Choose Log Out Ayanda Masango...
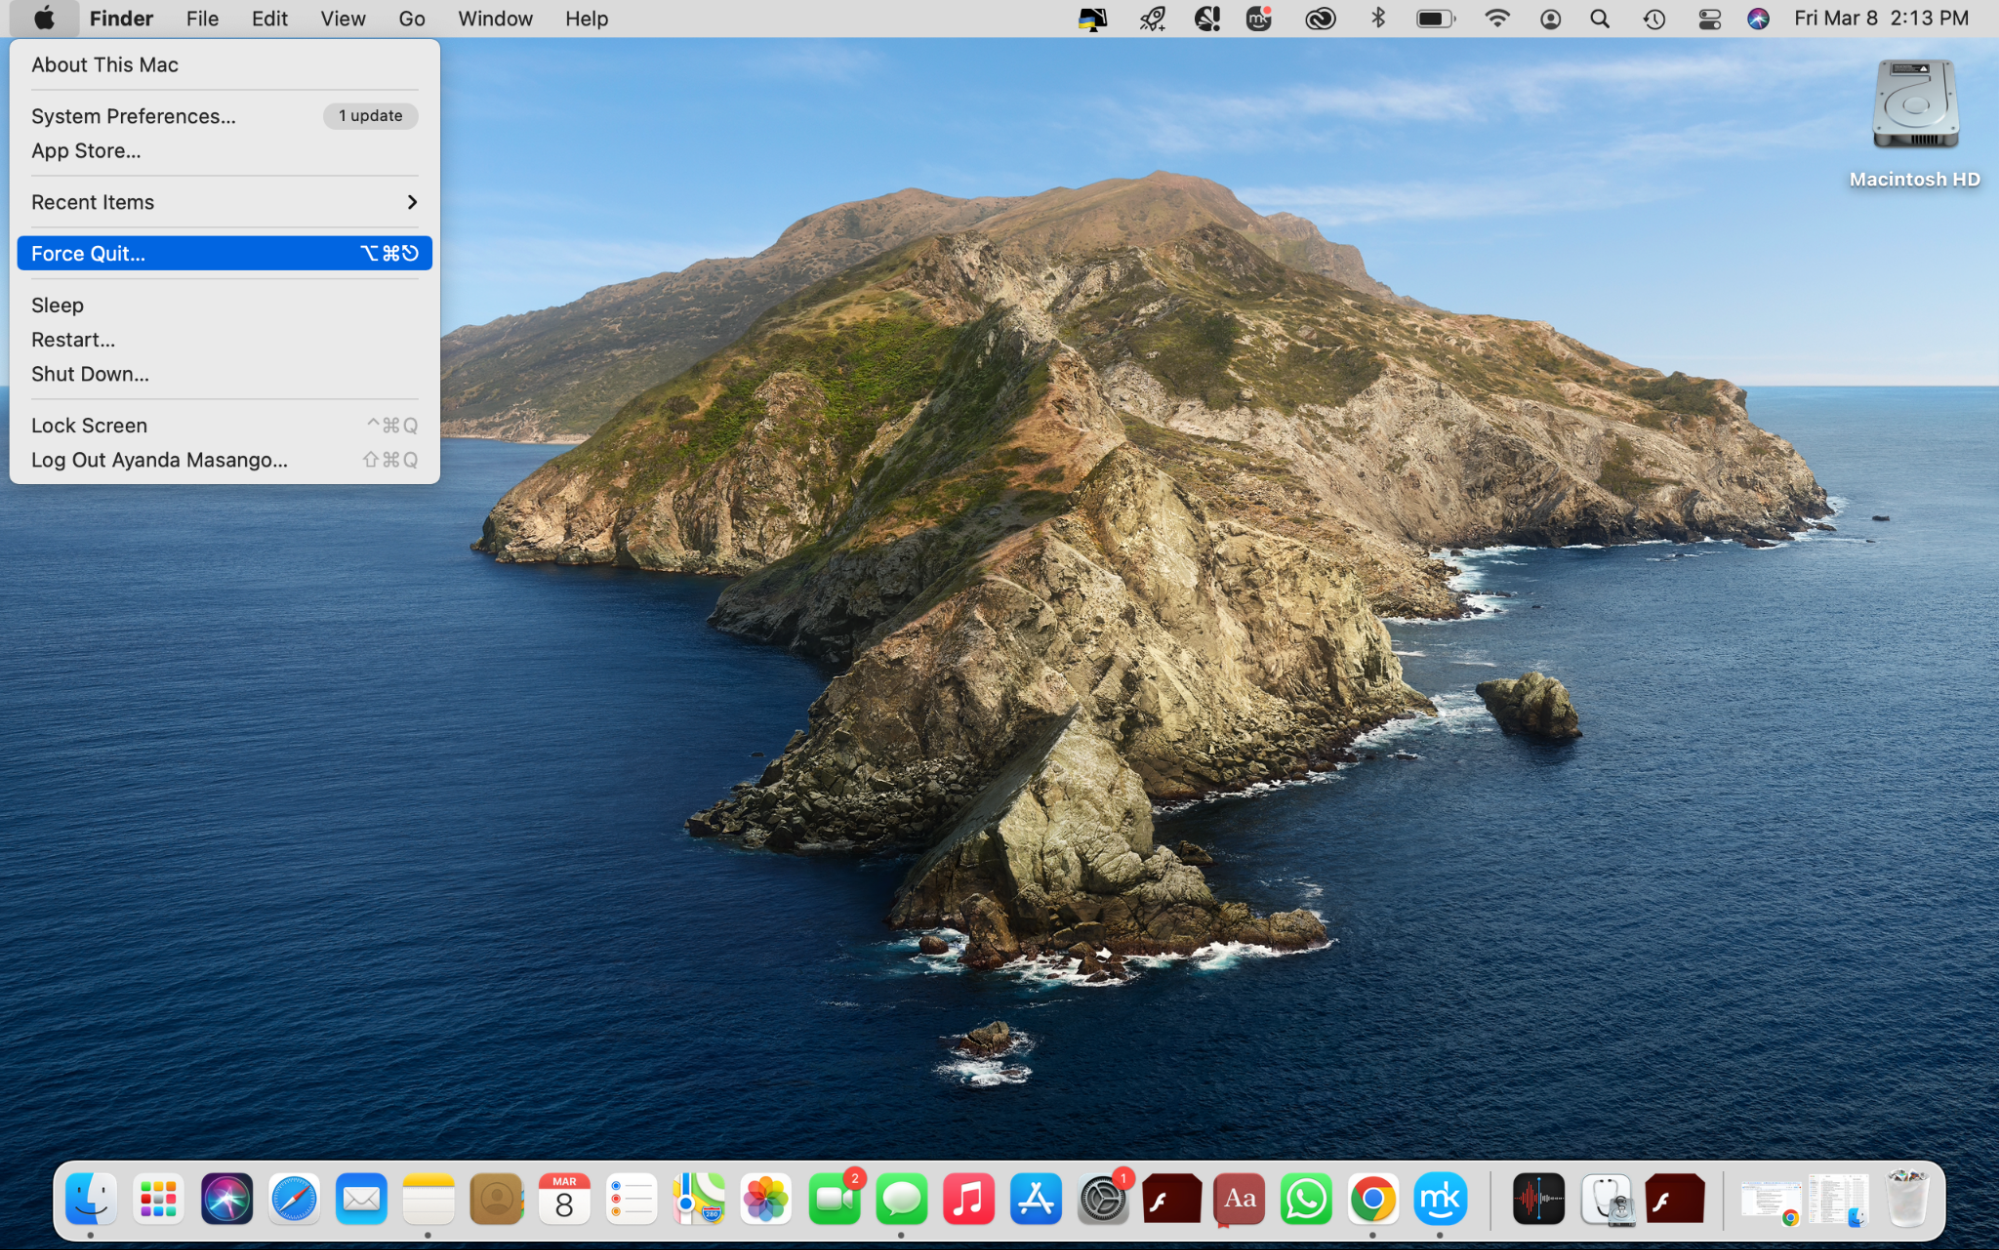 [224, 460]
